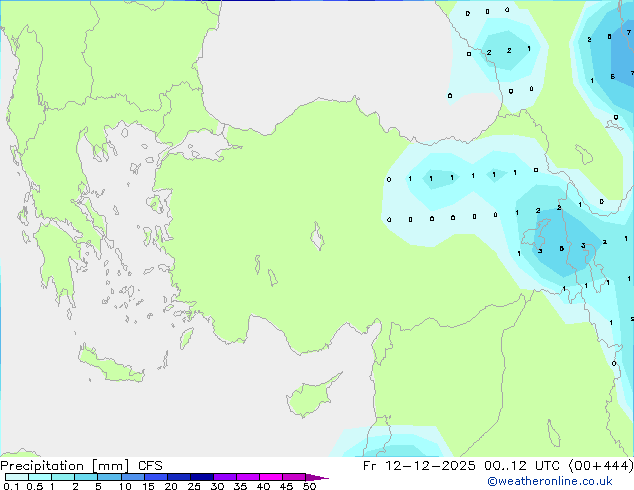This screenshot has width=634, height=490.
Task: Click the 'Fr 12-12-2025' date text
Action: [x=419, y=466]
